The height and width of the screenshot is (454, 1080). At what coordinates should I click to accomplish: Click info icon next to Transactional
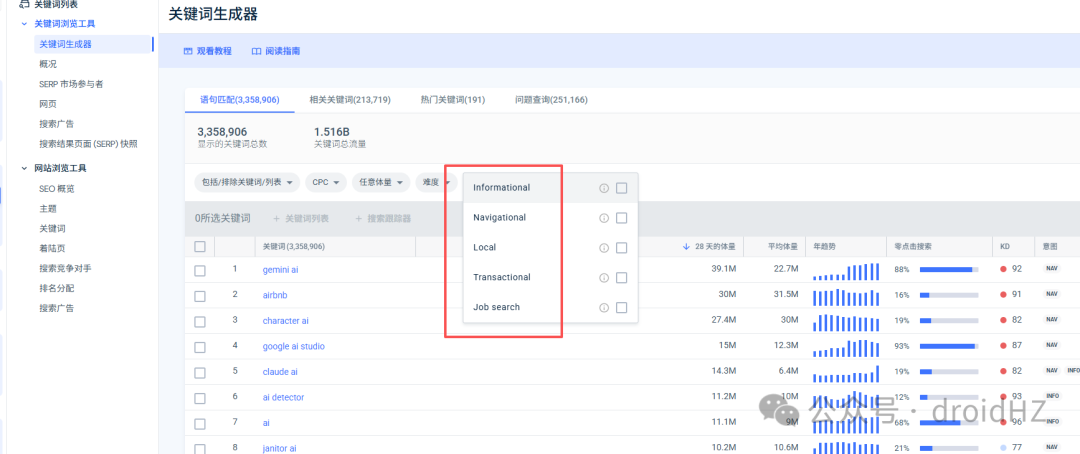604,278
